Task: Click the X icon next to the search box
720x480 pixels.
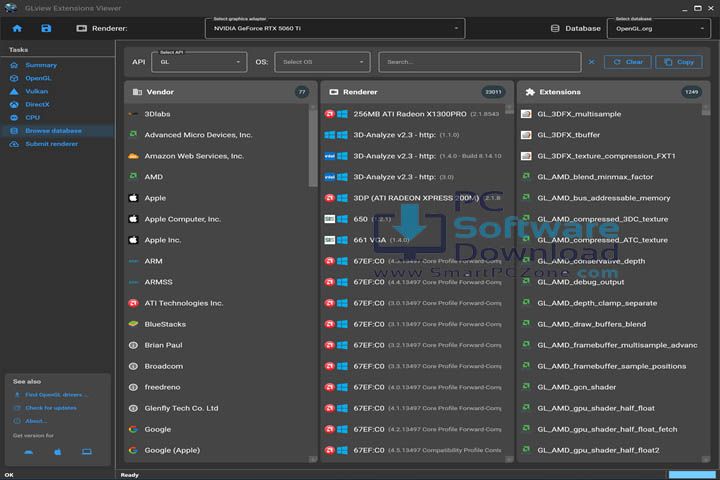Action: pyautogui.click(x=592, y=62)
